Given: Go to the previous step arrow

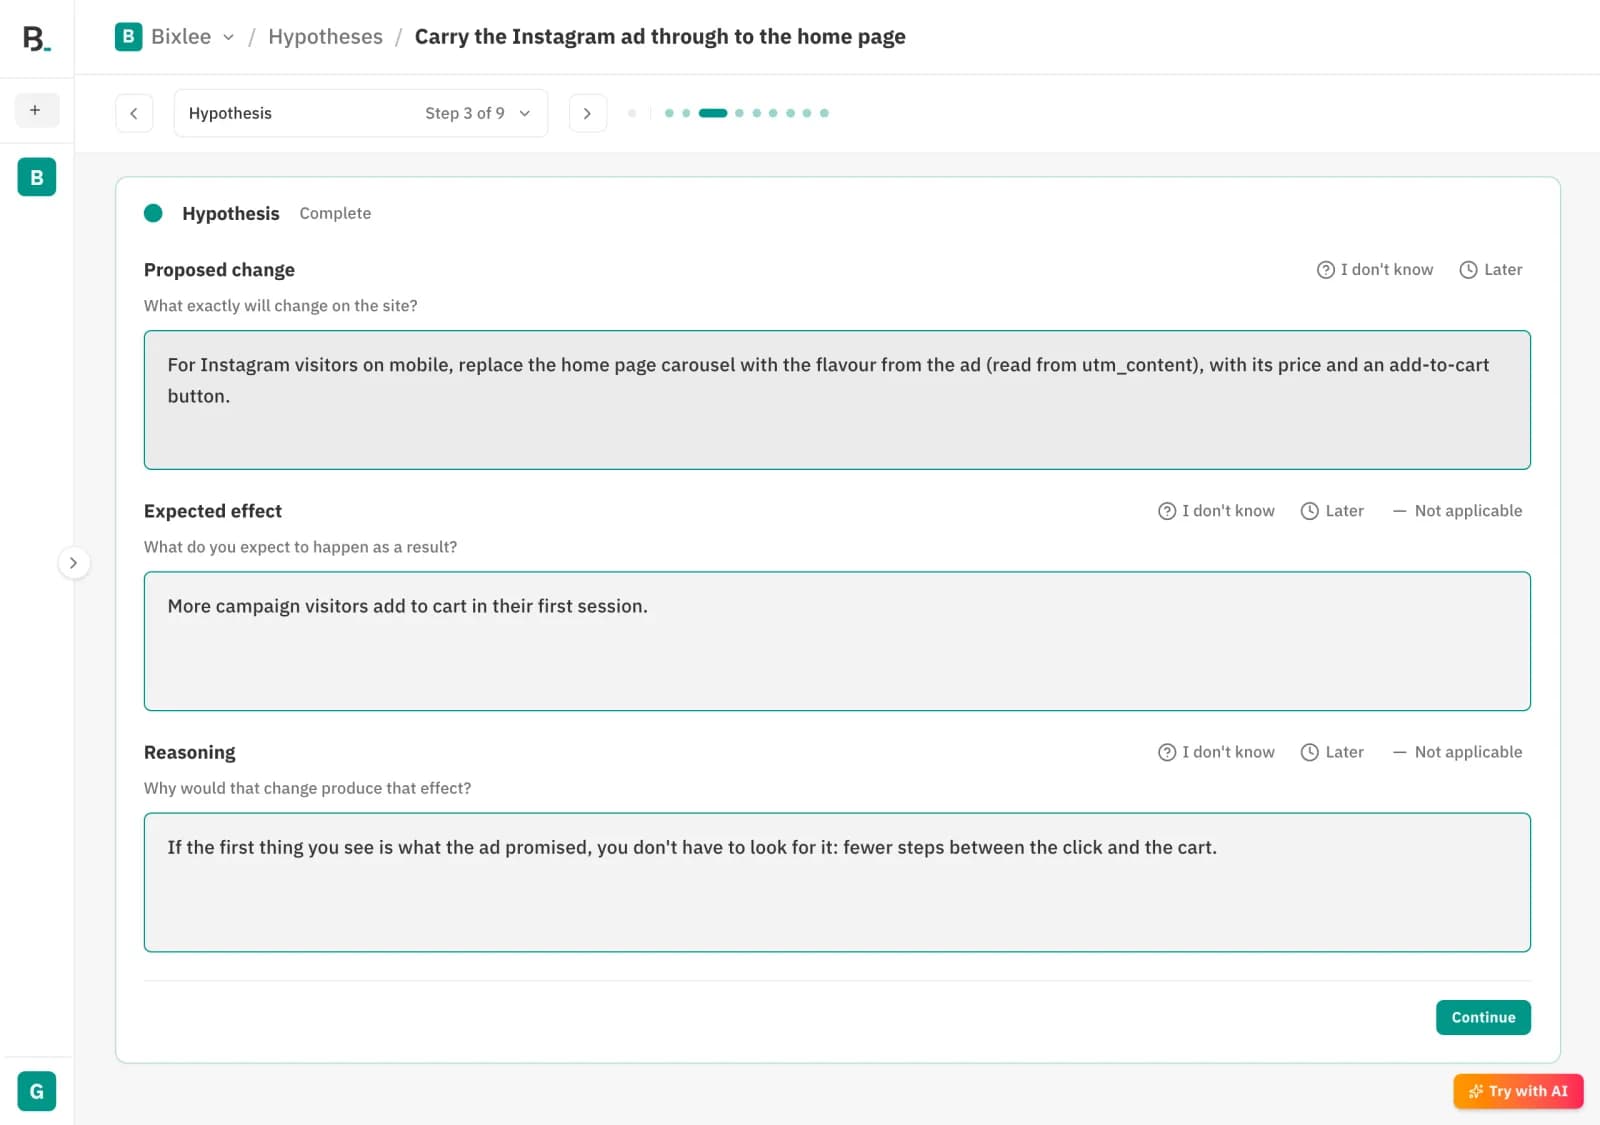Looking at the screenshot, I should pyautogui.click(x=134, y=113).
